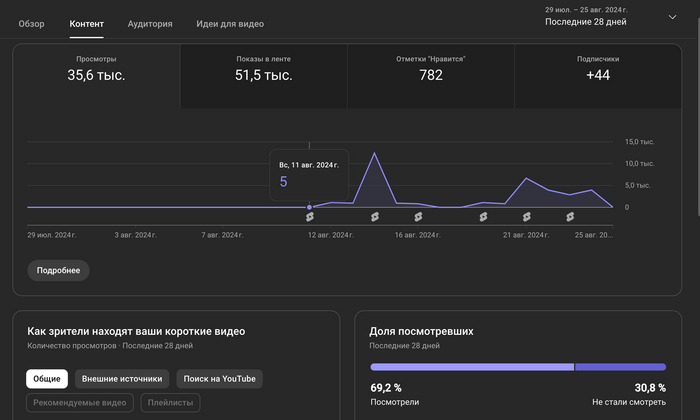Click the Shorts marker at 21 Aug 2024
The image size is (700, 420).
(x=527, y=216)
